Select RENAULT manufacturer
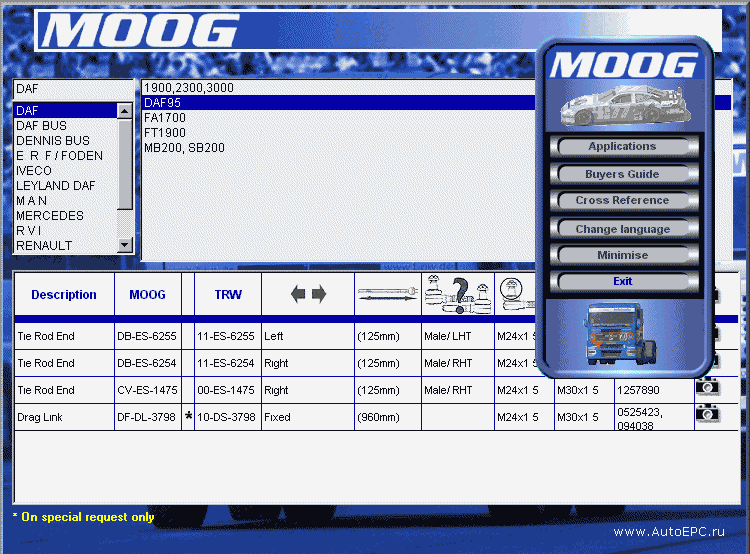Viewport: 750px width, 554px height. (66, 245)
